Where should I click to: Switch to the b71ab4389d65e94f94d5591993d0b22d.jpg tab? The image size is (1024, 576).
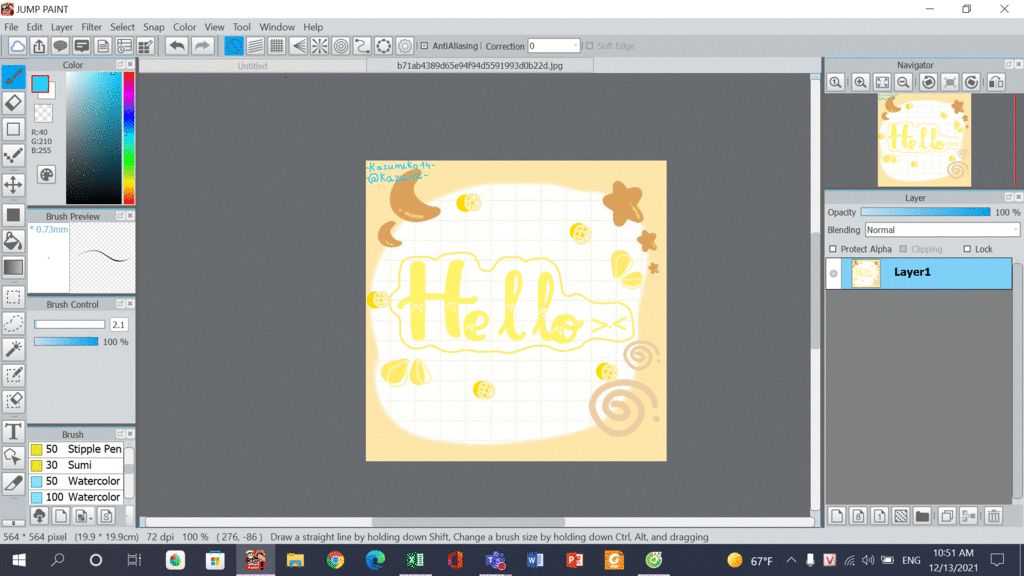480,66
